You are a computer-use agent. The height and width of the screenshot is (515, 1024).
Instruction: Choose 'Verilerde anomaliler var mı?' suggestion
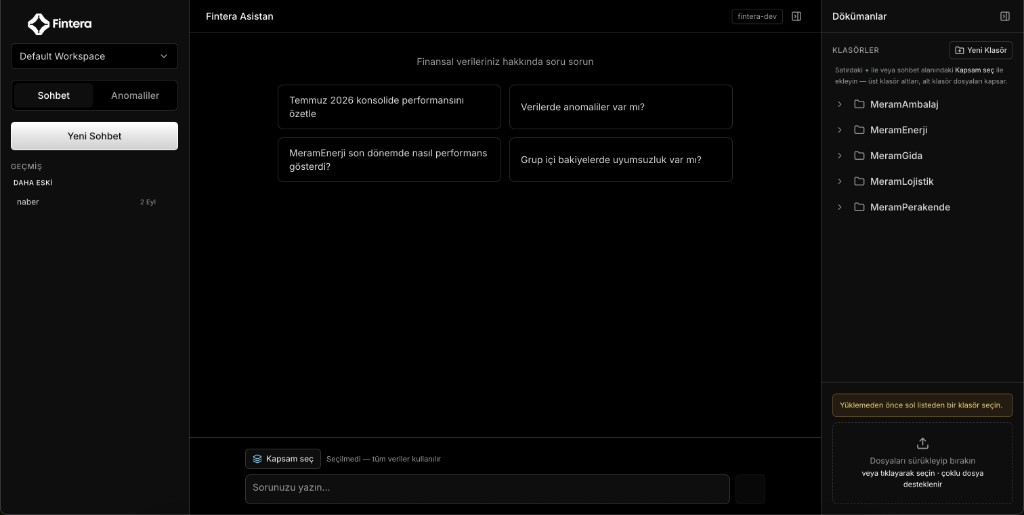pos(620,106)
